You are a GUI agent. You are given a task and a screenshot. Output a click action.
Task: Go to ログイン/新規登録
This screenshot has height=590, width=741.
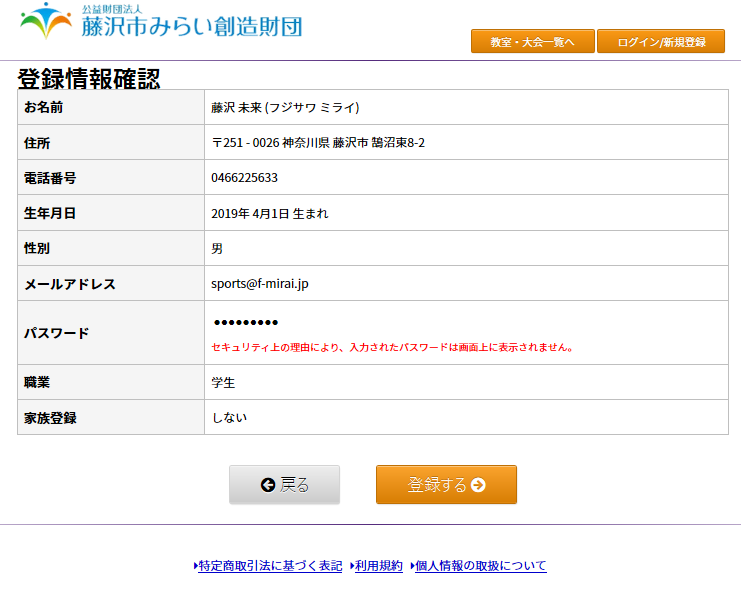point(661,42)
